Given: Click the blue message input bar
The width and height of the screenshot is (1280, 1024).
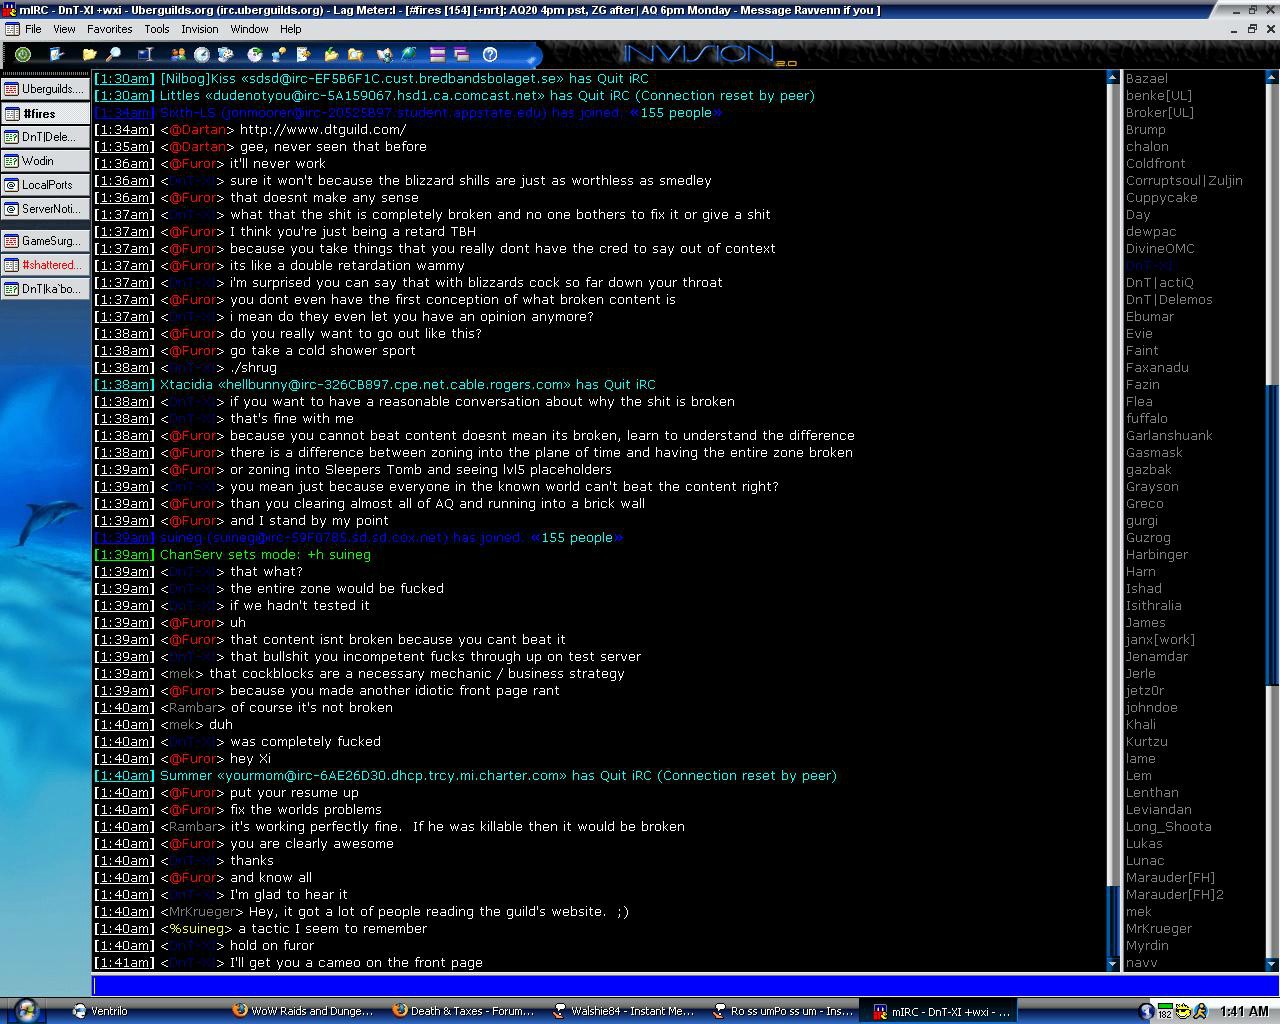Looking at the screenshot, I should point(604,986).
